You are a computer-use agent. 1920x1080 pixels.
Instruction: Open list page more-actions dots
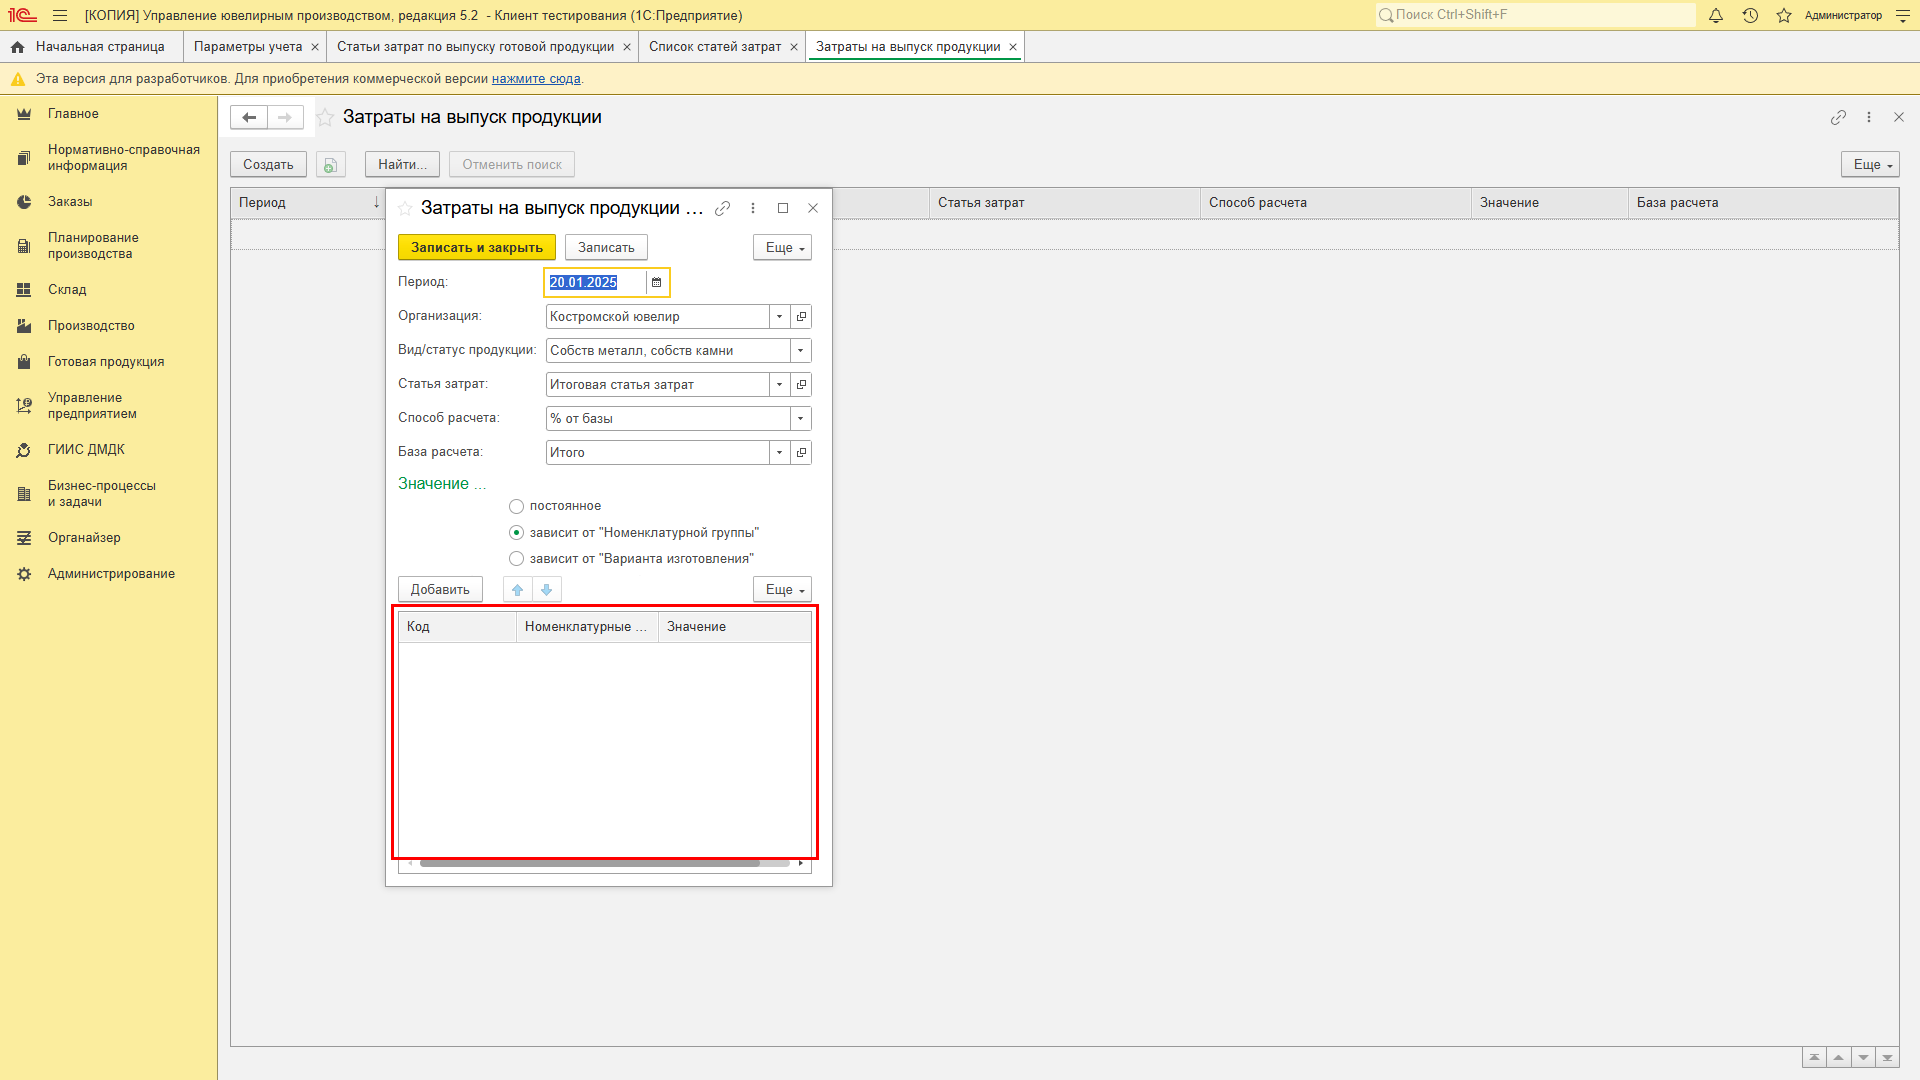click(1869, 117)
